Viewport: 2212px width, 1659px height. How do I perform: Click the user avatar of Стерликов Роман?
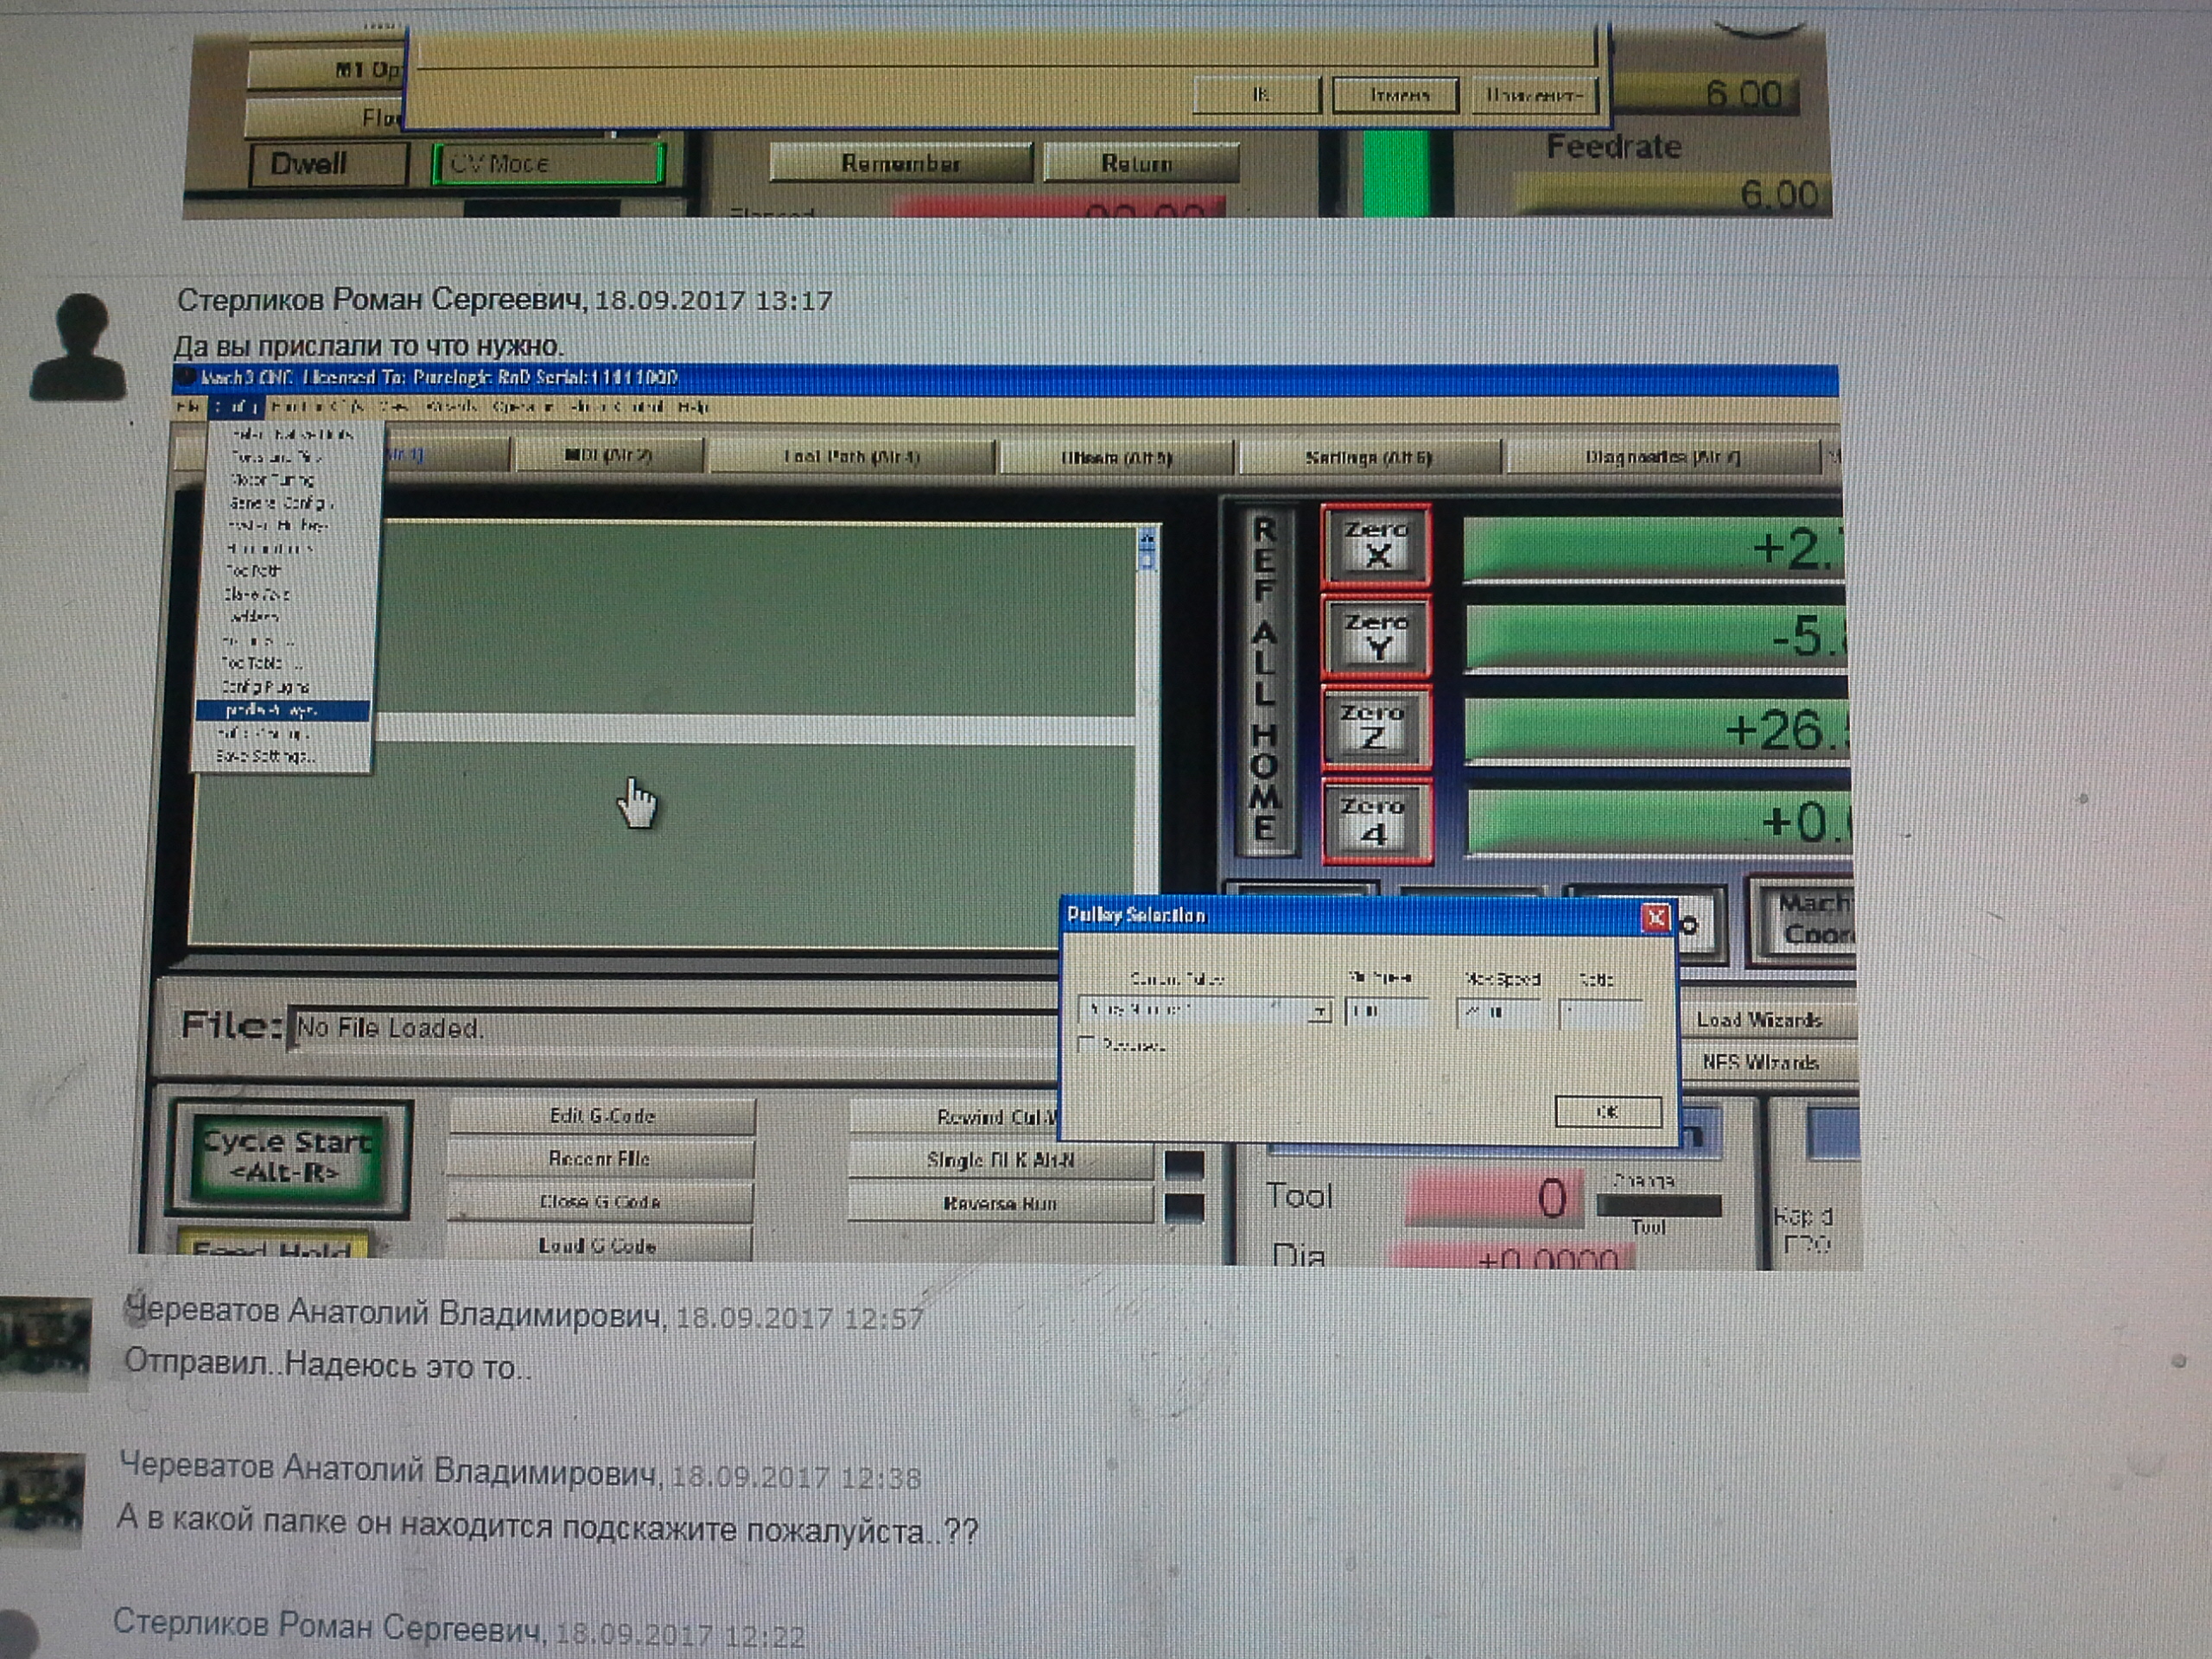click(78, 348)
